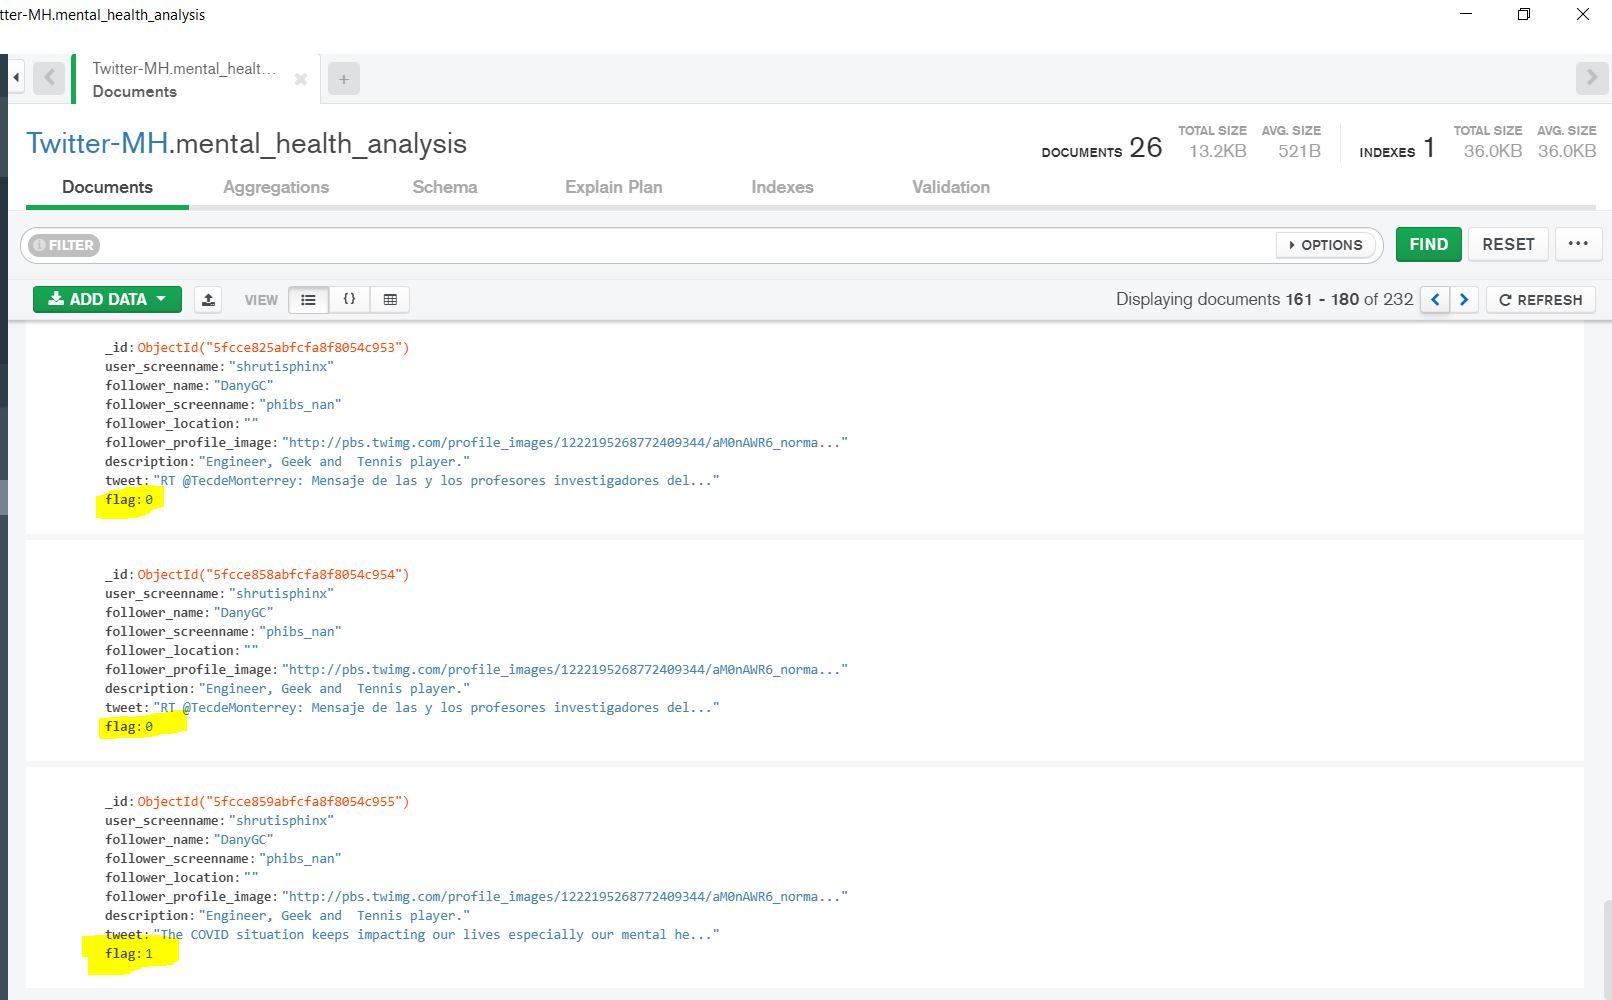Switch to the Documents tab
Image resolution: width=1612 pixels, height=1000 pixels.
pos(107,187)
